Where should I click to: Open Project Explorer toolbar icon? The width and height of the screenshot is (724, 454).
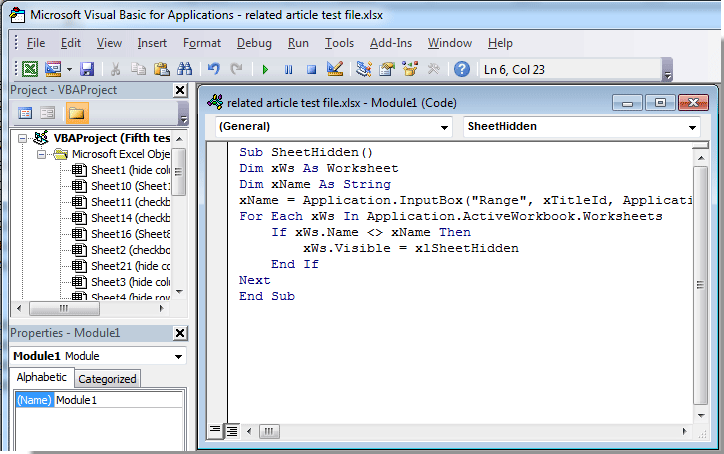(364, 69)
